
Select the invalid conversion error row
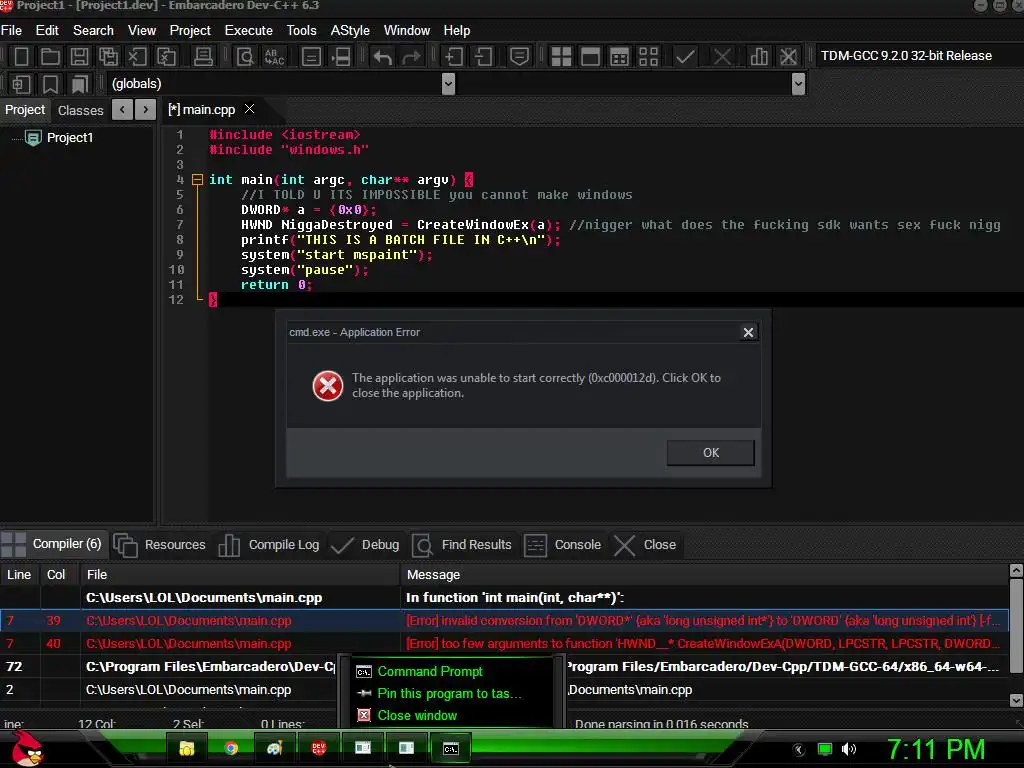coord(504,620)
